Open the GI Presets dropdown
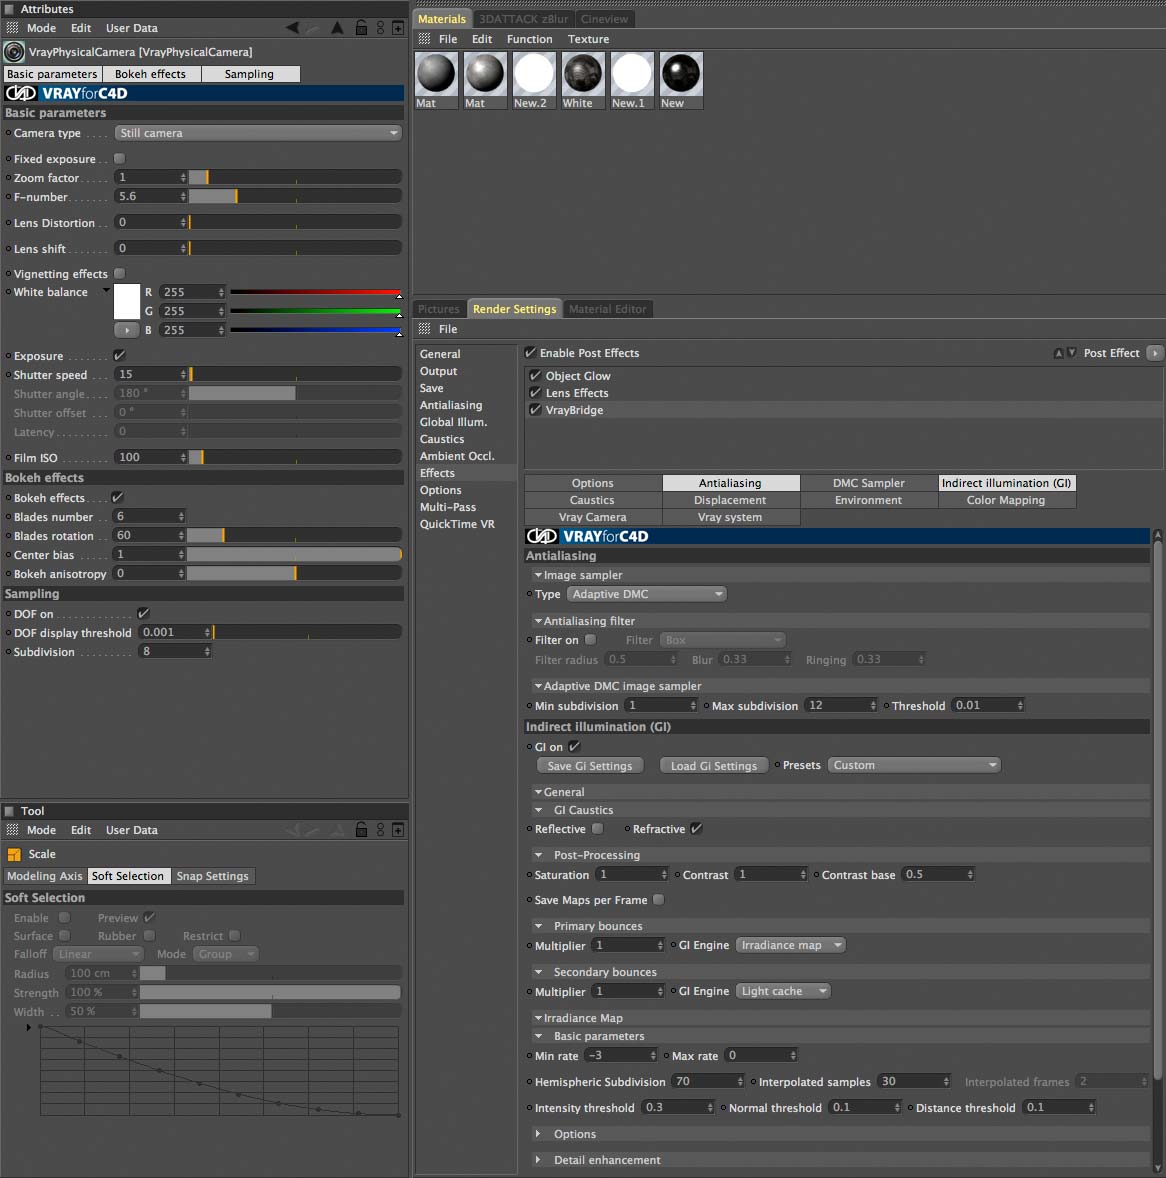The height and width of the screenshot is (1178, 1166). (914, 766)
